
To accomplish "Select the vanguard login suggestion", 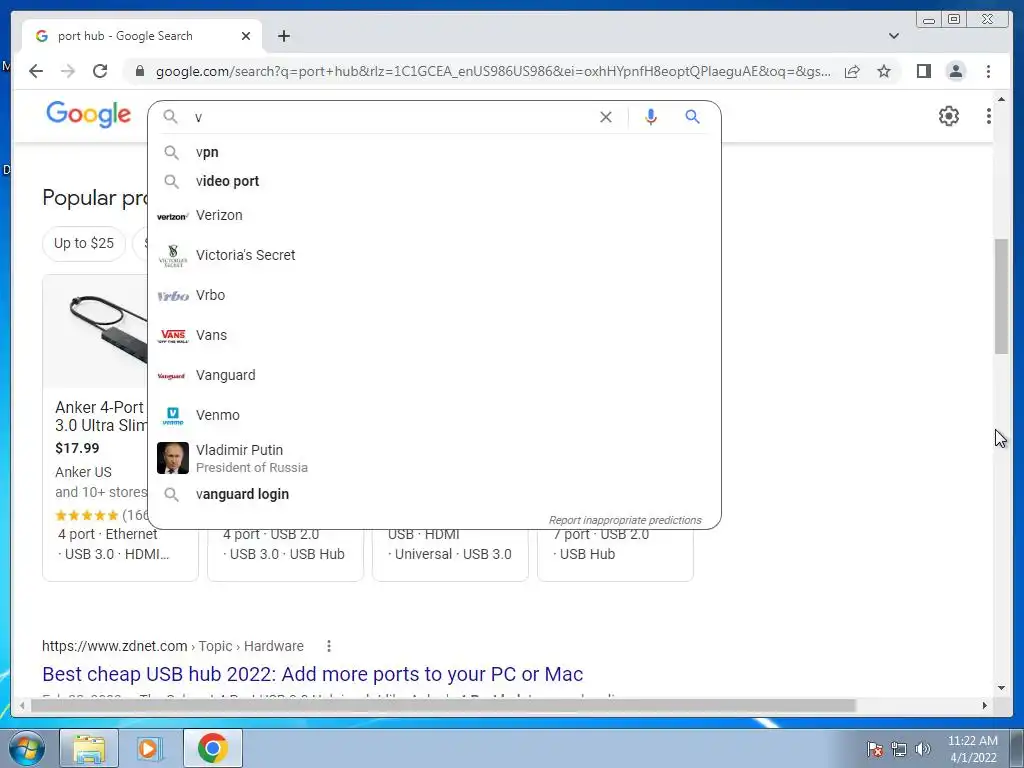I will tap(434, 494).
